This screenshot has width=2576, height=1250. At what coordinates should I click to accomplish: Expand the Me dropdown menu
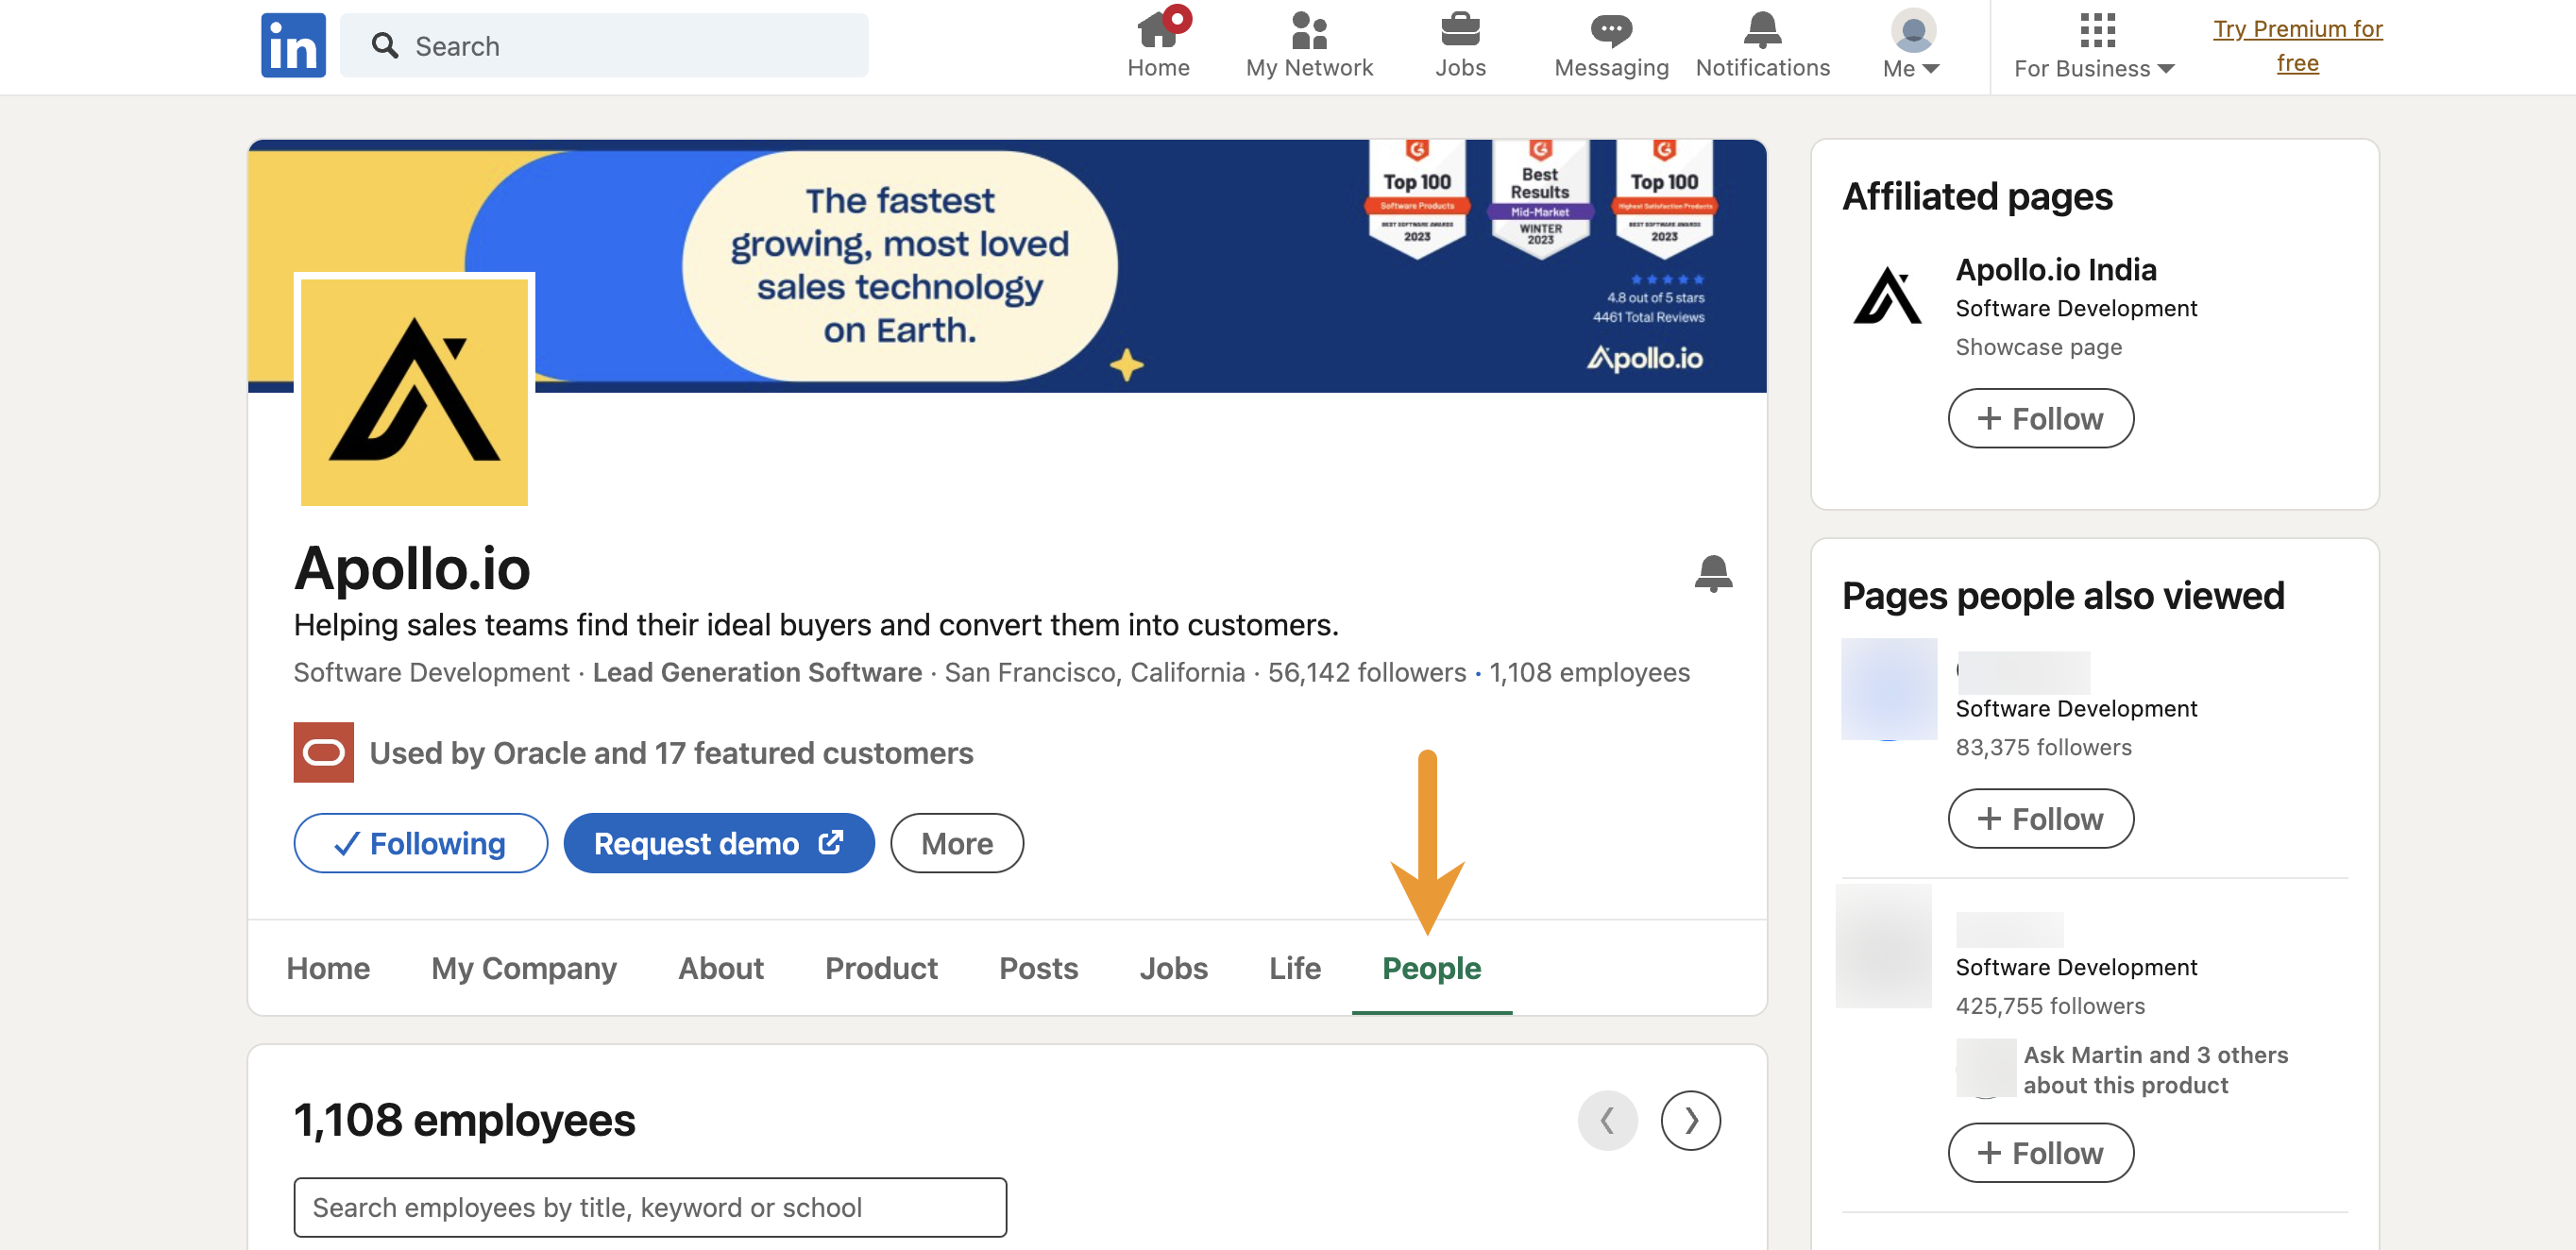point(1910,46)
